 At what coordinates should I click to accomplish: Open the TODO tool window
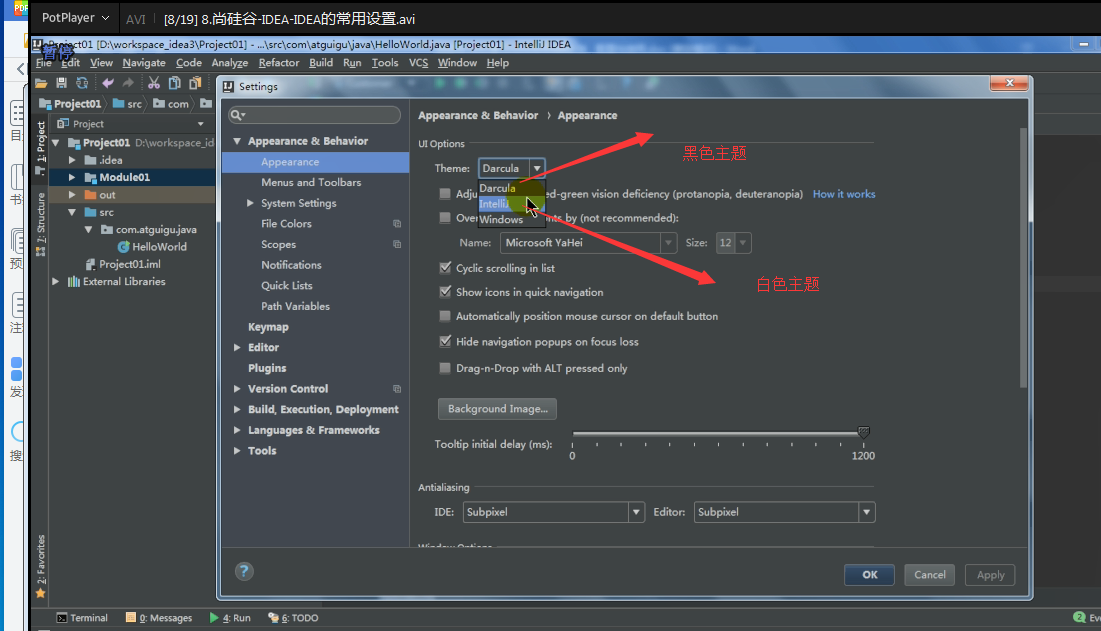tap(293, 618)
